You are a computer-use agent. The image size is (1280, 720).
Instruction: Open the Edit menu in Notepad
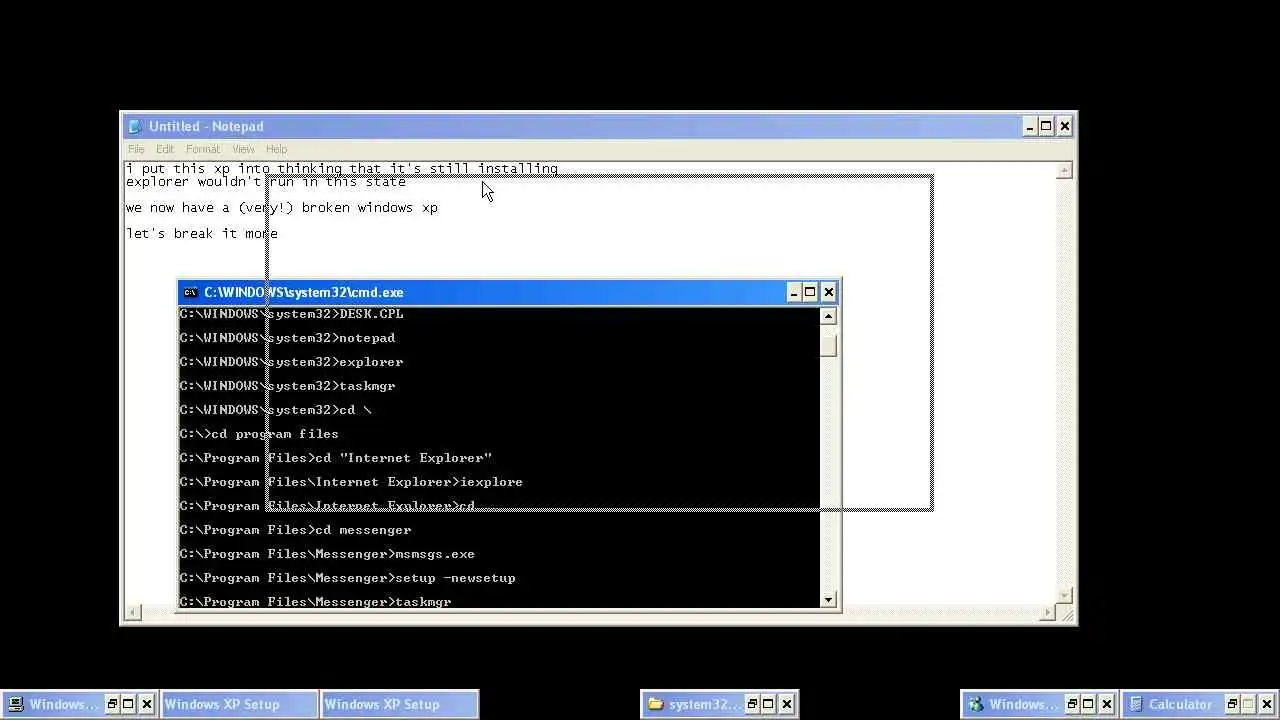coord(165,149)
